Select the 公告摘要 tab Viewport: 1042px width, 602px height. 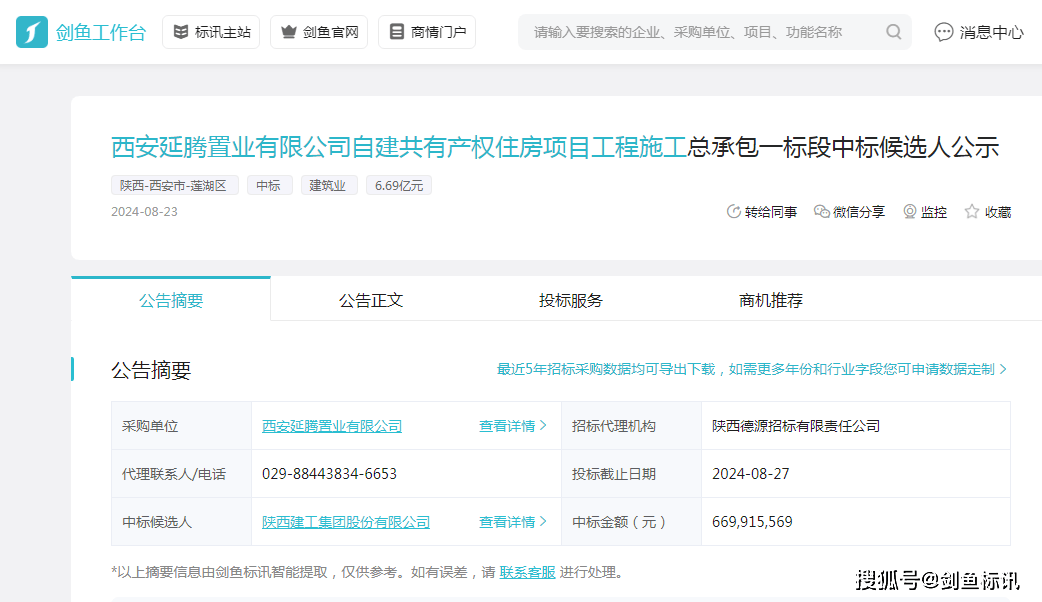171,300
